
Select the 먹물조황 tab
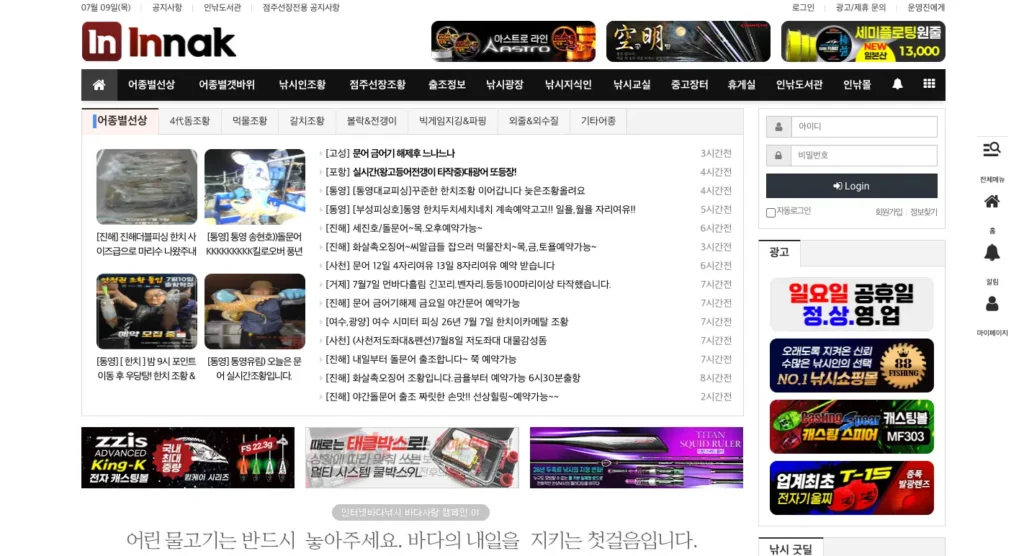click(249, 122)
